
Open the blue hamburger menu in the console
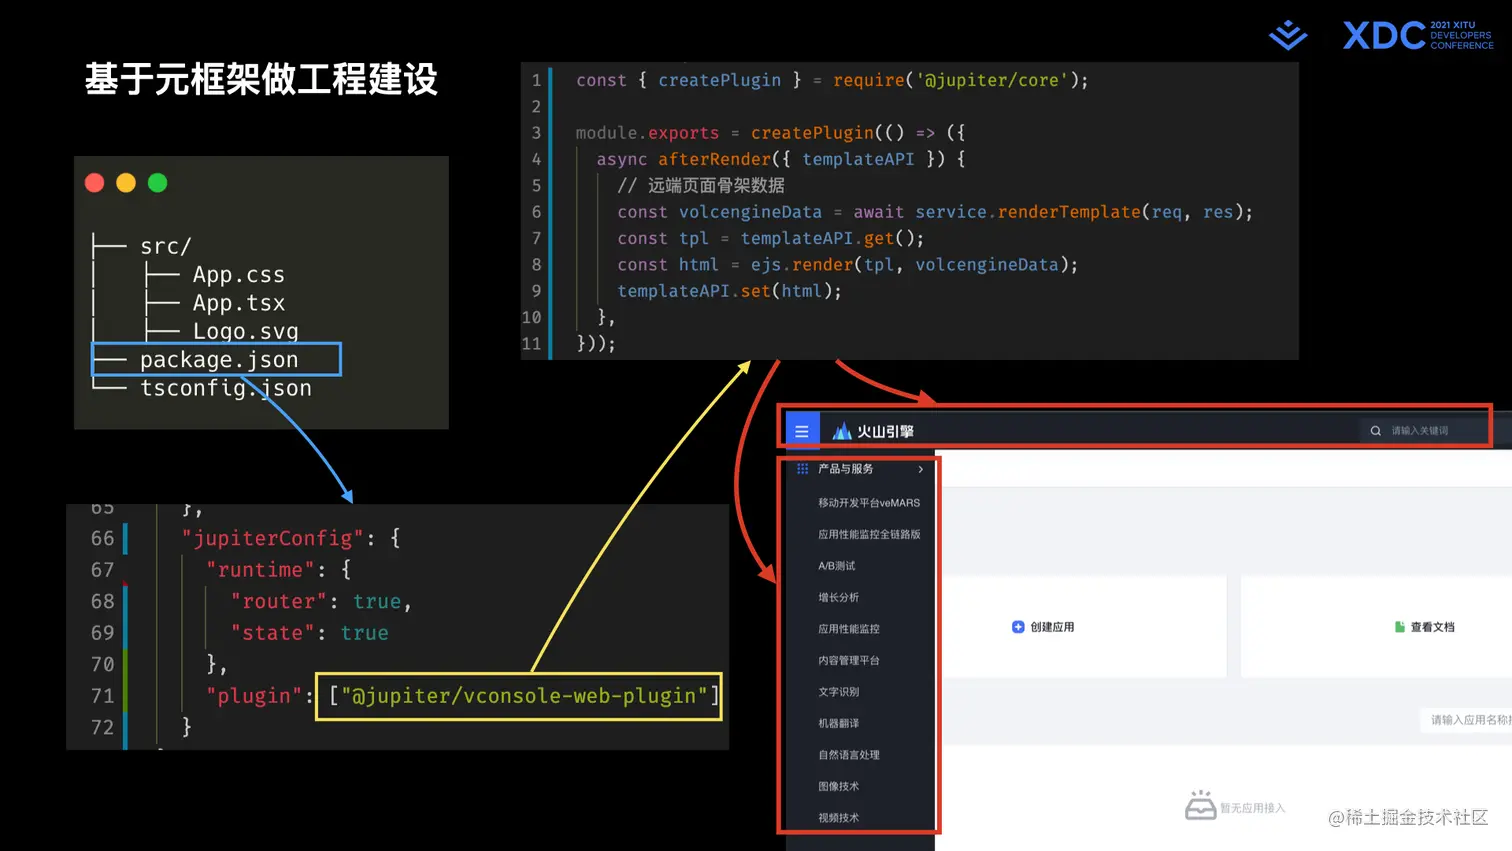pyautogui.click(x=802, y=431)
